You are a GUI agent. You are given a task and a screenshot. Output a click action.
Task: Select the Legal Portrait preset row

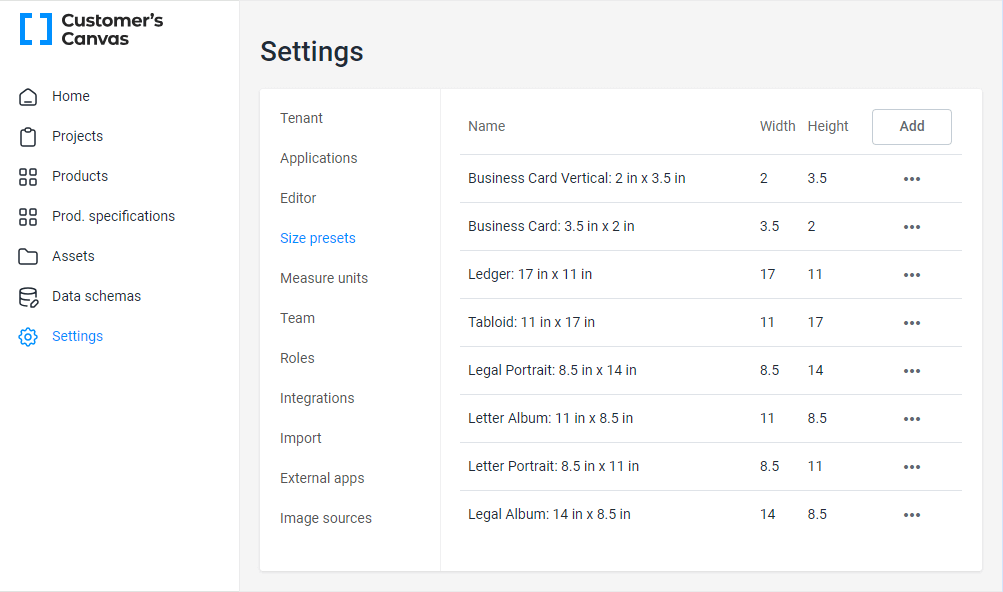(x=552, y=370)
